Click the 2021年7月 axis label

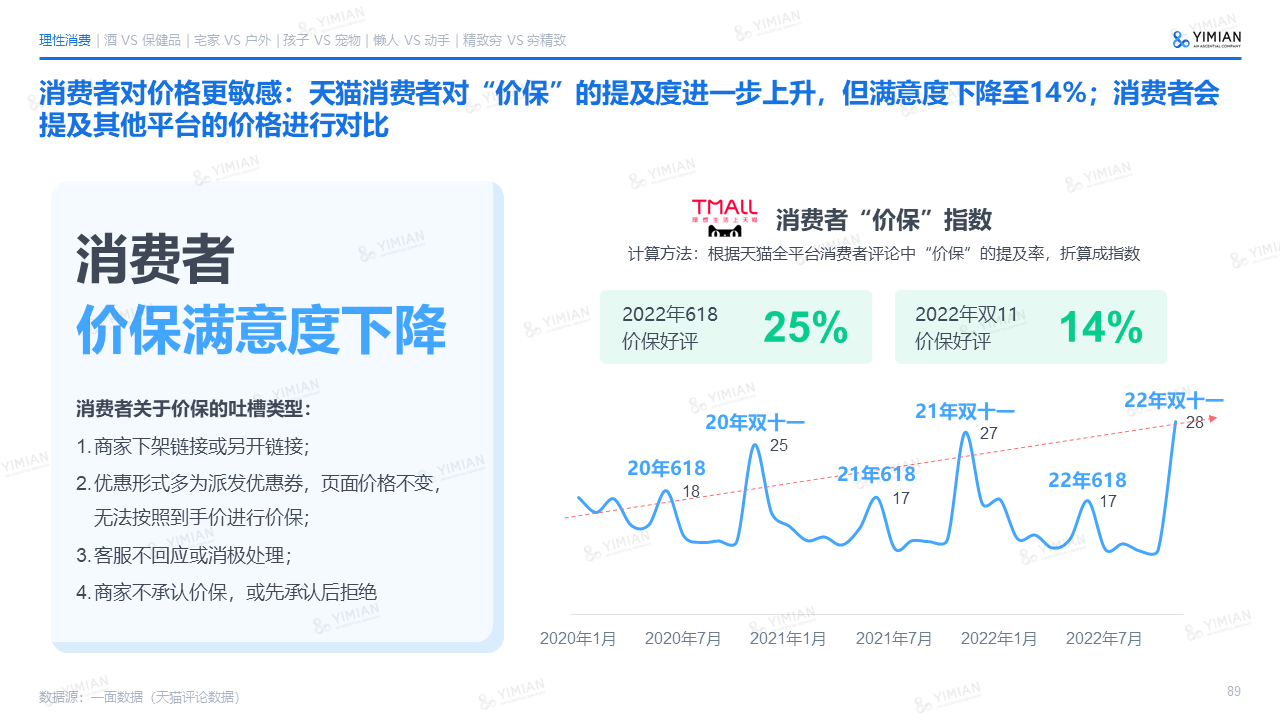[894, 638]
